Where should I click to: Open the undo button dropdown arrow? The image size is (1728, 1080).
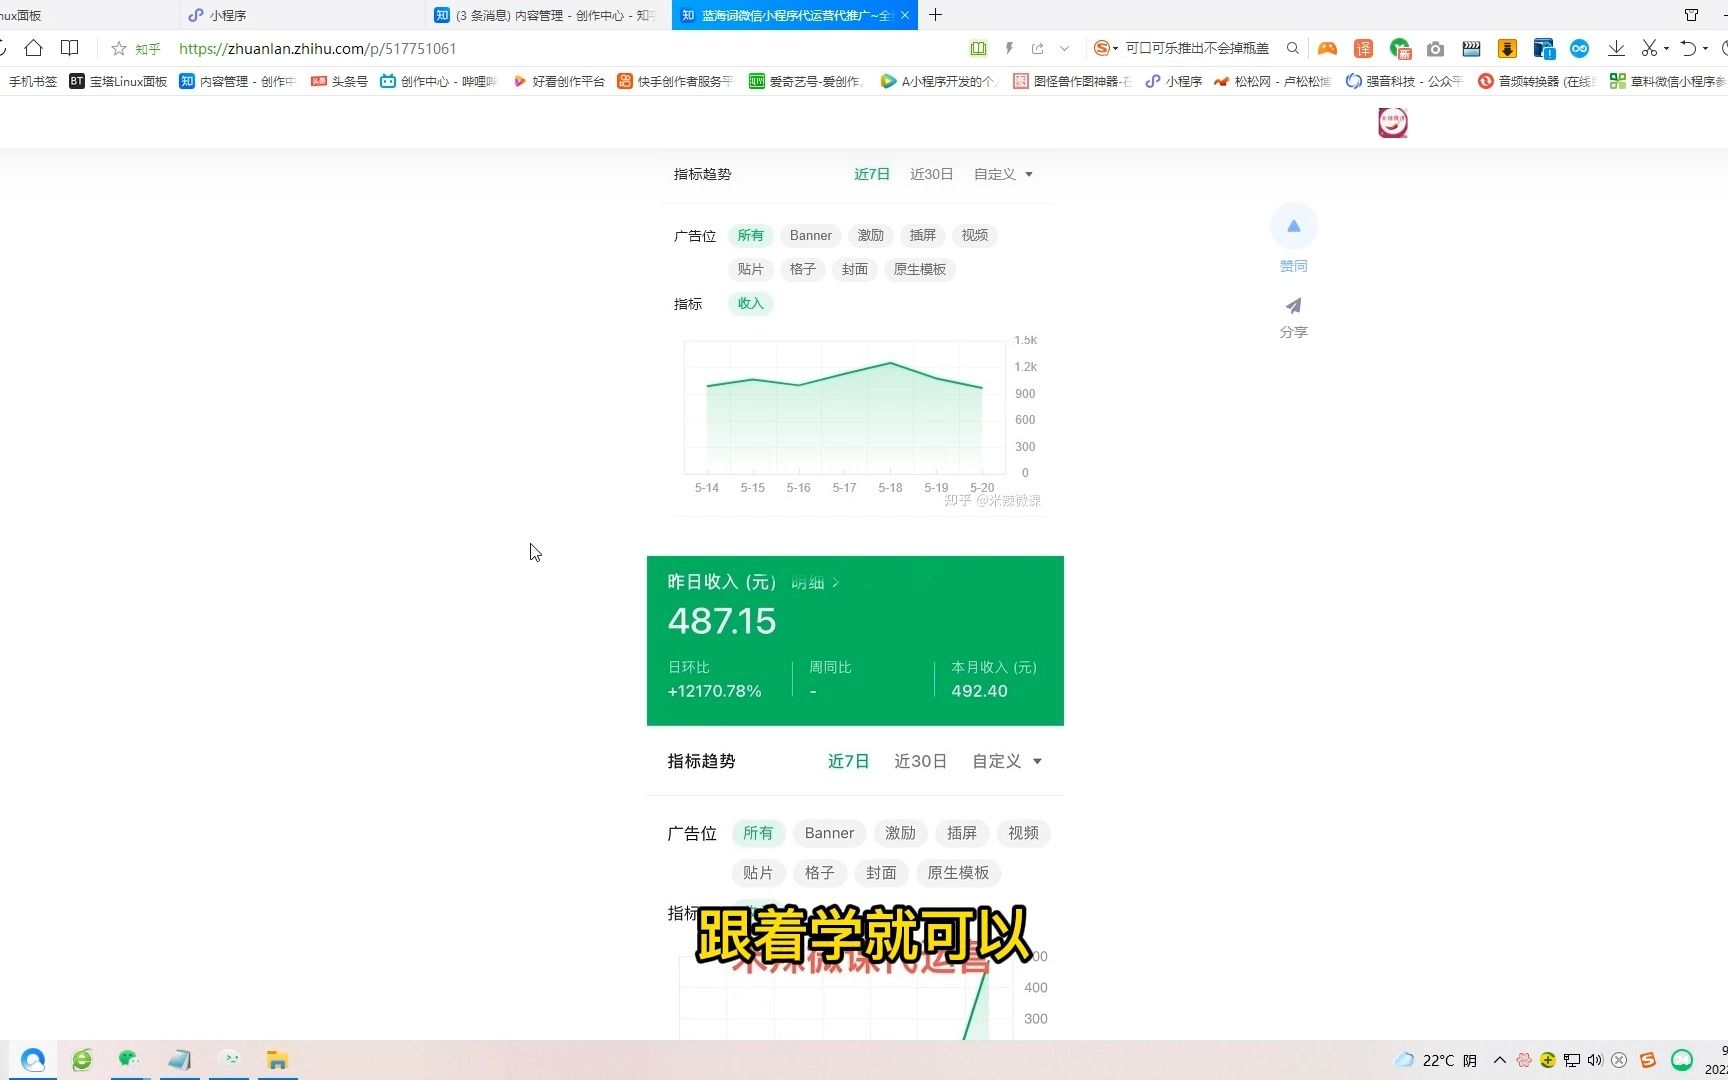coord(1704,48)
